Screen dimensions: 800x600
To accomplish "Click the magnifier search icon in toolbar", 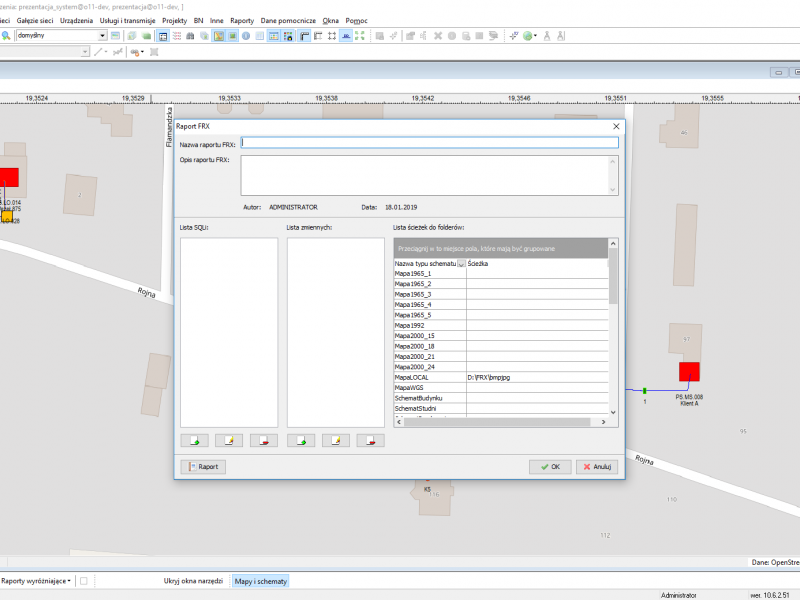I will tap(6, 36).
